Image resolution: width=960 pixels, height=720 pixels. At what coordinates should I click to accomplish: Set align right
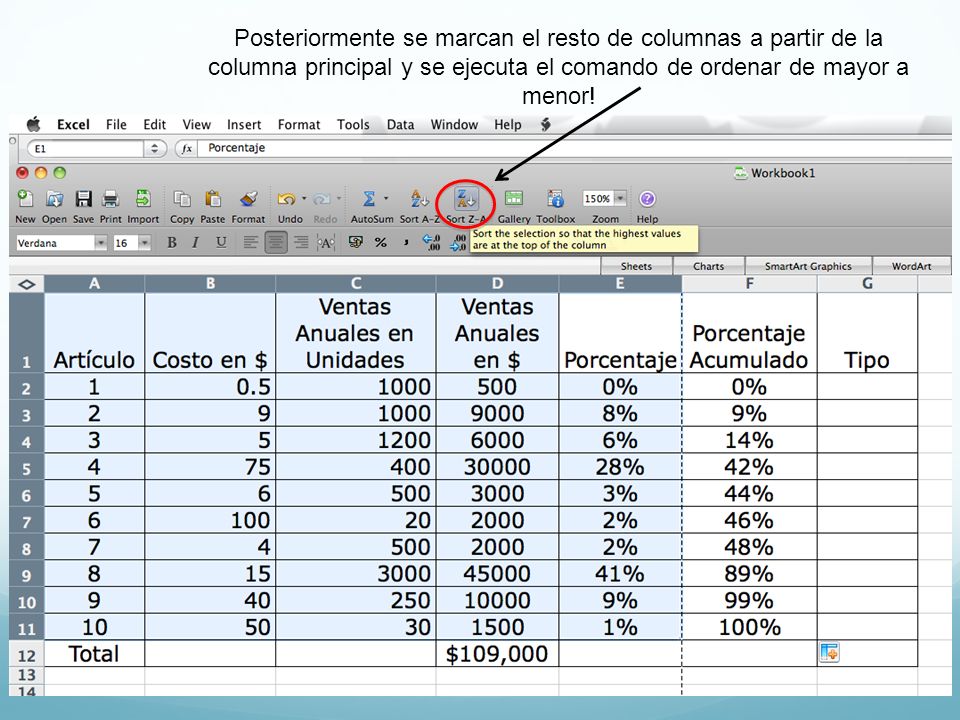pos(301,242)
